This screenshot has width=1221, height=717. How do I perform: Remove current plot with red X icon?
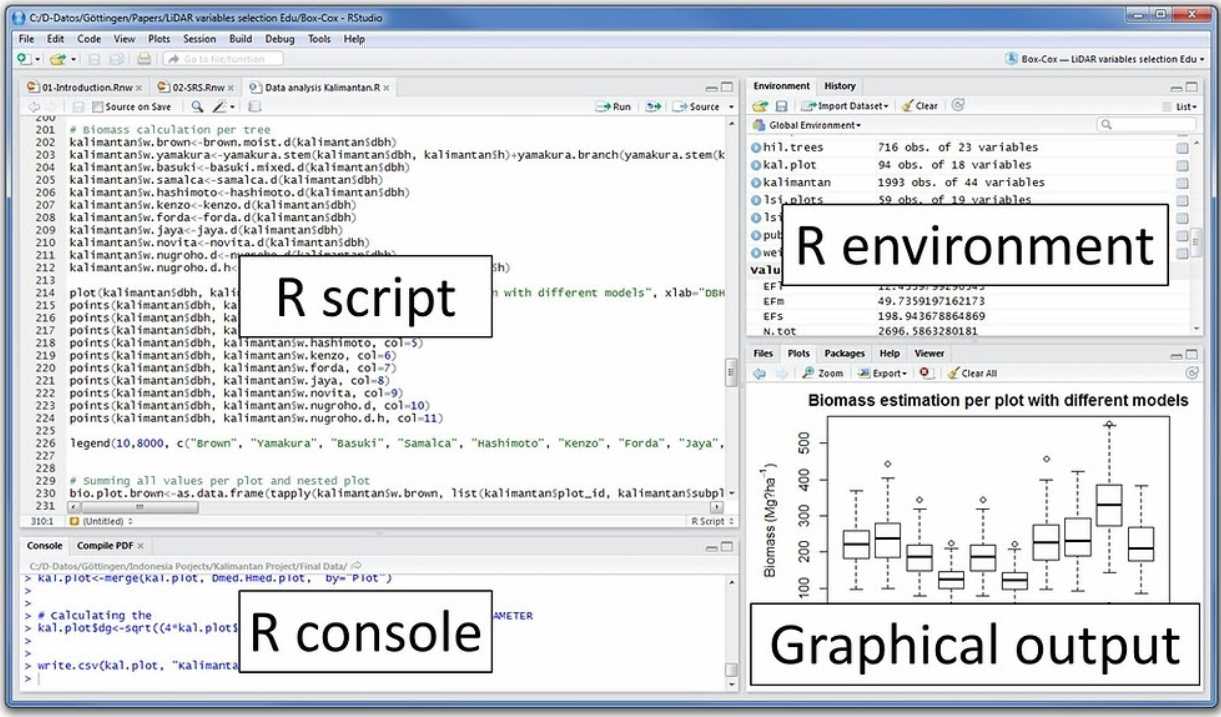[926, 373]
